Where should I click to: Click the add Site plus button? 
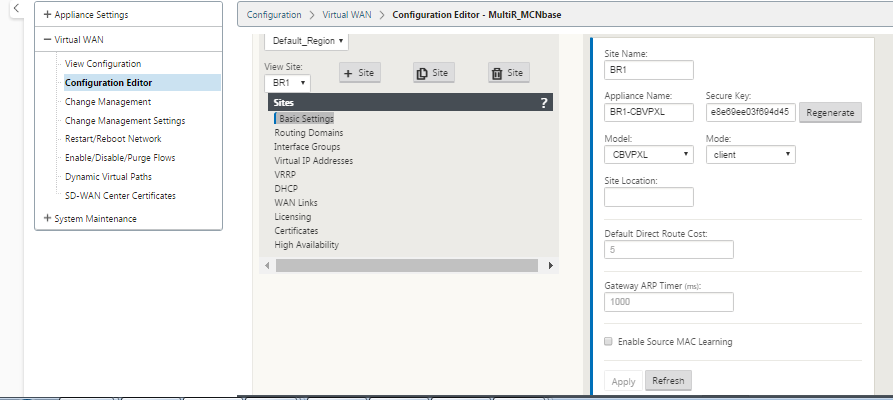pyautogui.click(x=359, y=73)
